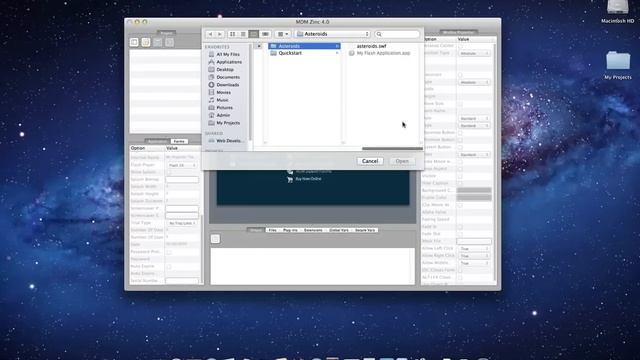640x360 pixels.
Task: Pick the Background Color swatch
Action: click(x=474, y=191)
